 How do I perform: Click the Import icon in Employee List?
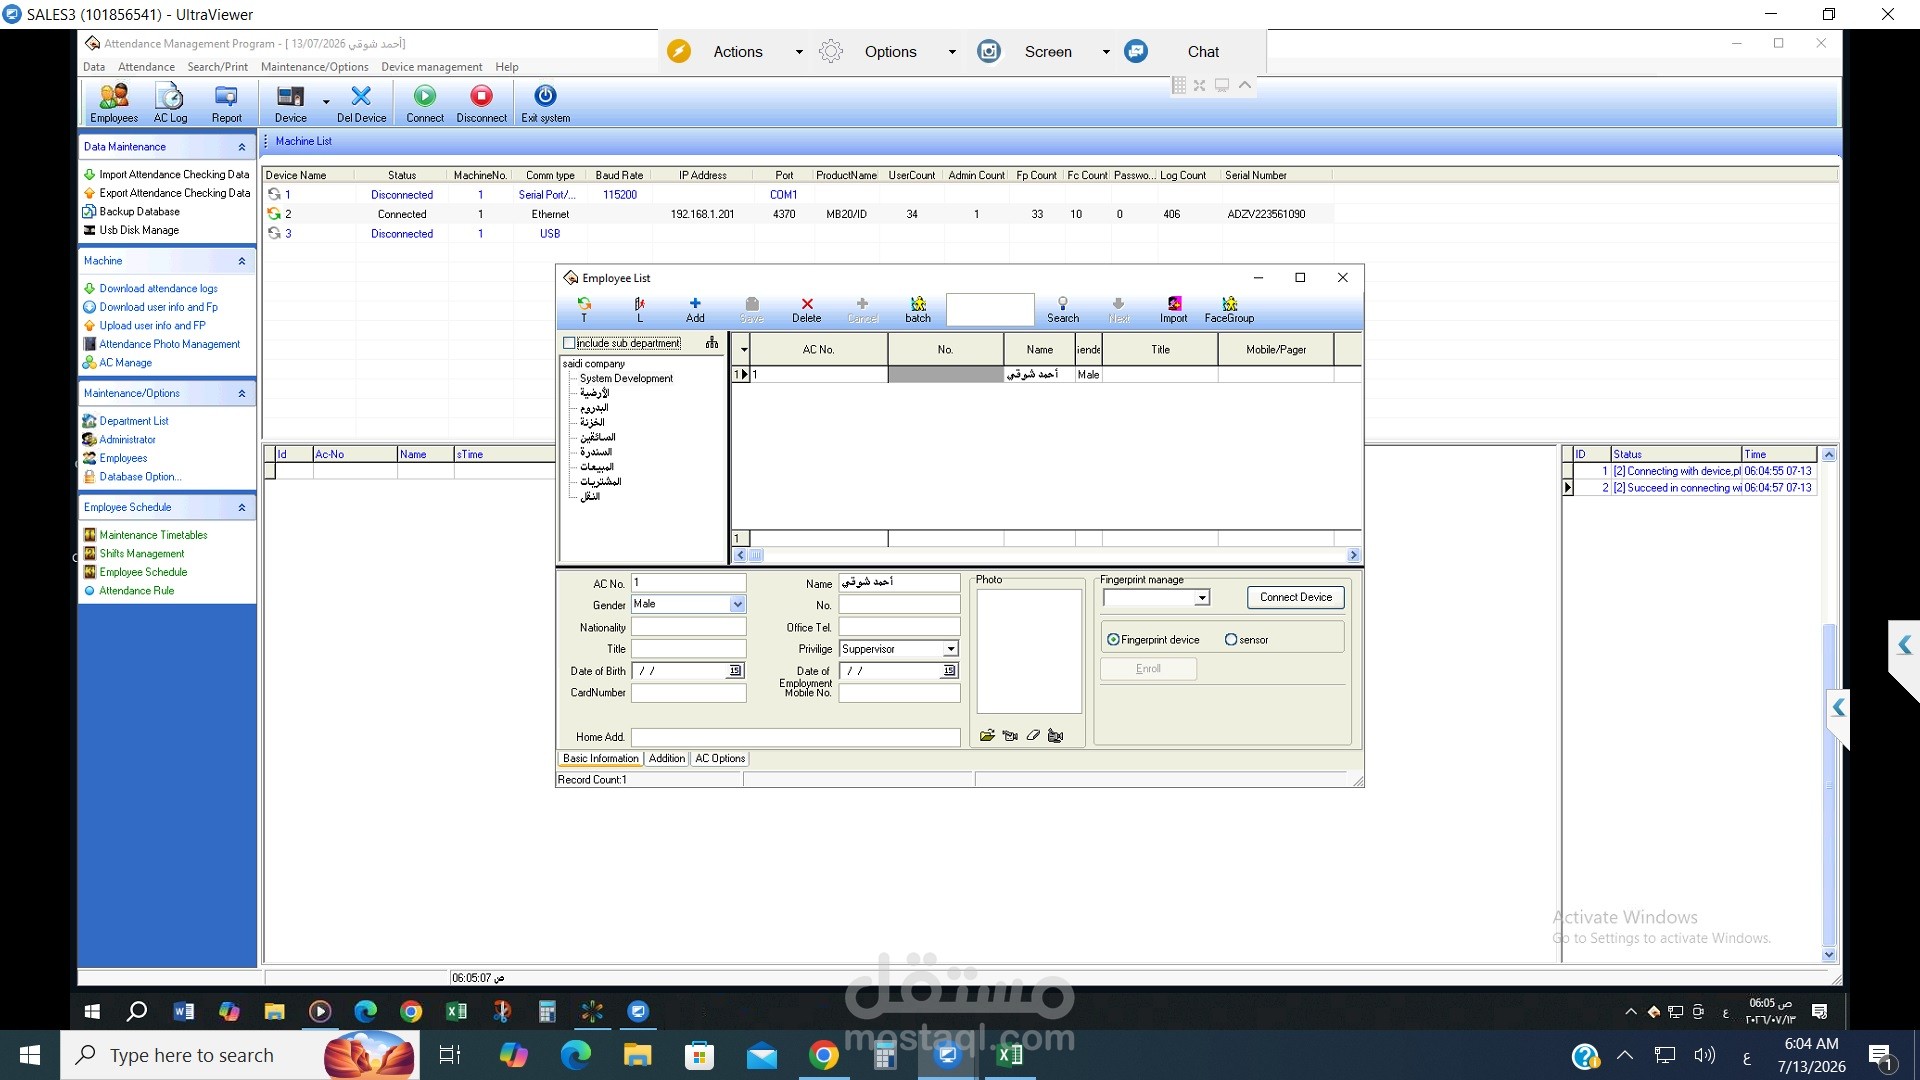pos(1173,310)
